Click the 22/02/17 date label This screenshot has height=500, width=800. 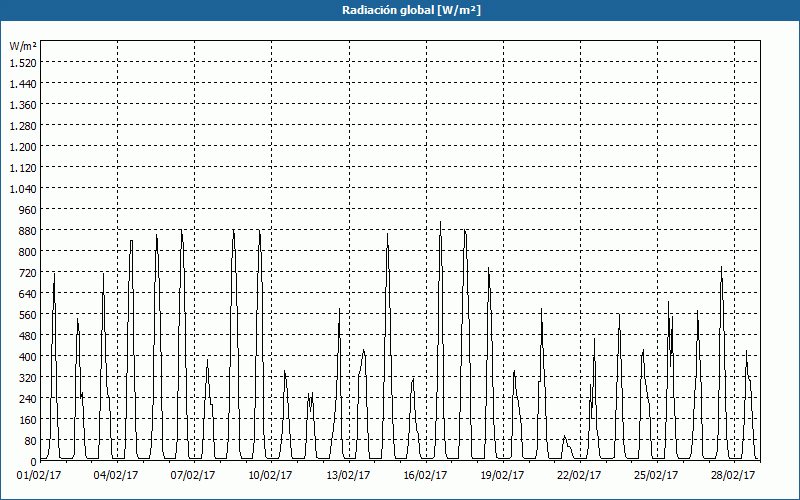pyautogui.click(x=579, y=476)
